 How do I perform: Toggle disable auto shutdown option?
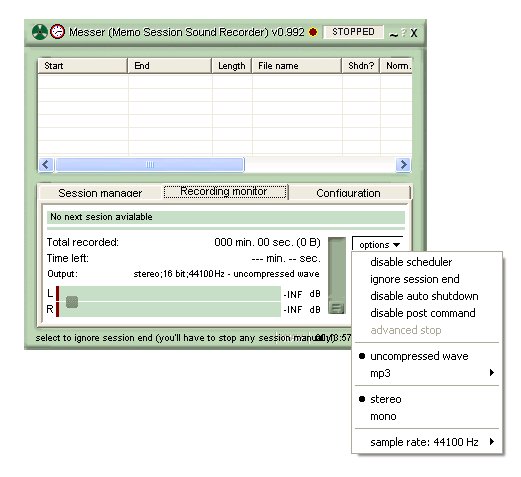[x=427, y=296]
